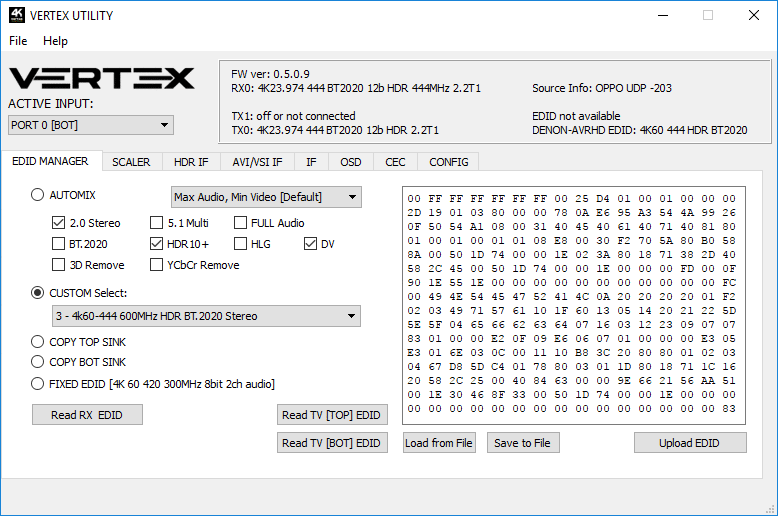Open the File menu

click(18, 41)
